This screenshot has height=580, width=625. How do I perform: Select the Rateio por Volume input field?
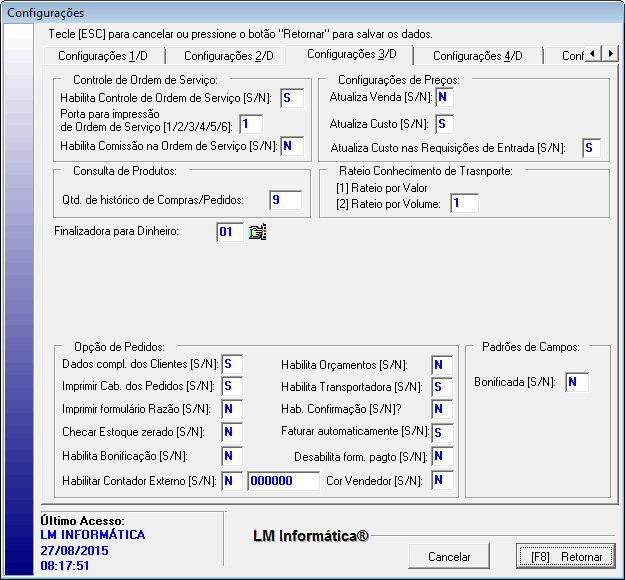click(464, 203)
